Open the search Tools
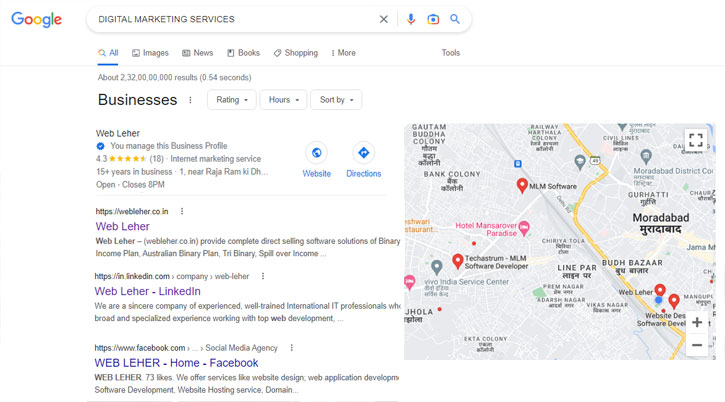The height and width of the screenshot is (402, 725). pos(450,53)
